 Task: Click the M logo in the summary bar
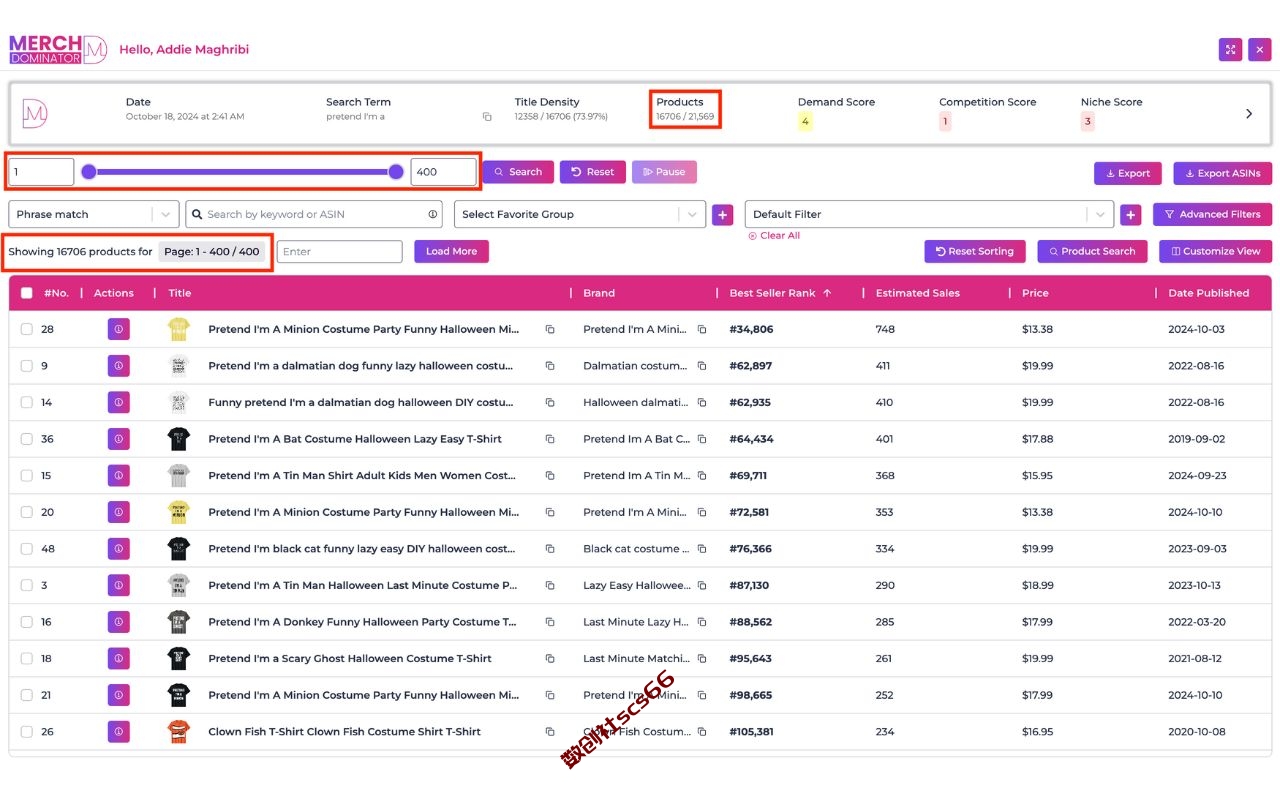point(35,113)
